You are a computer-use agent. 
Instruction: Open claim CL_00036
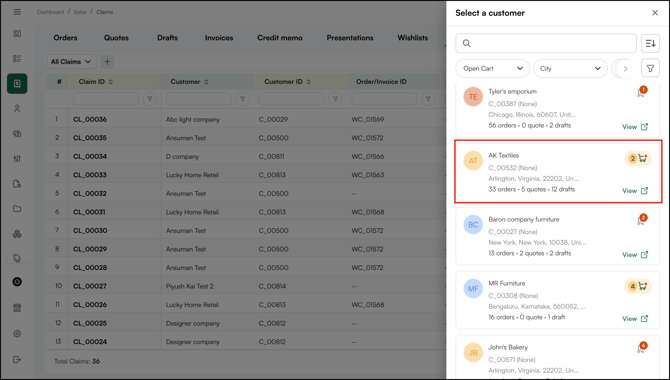click(90, 119)
